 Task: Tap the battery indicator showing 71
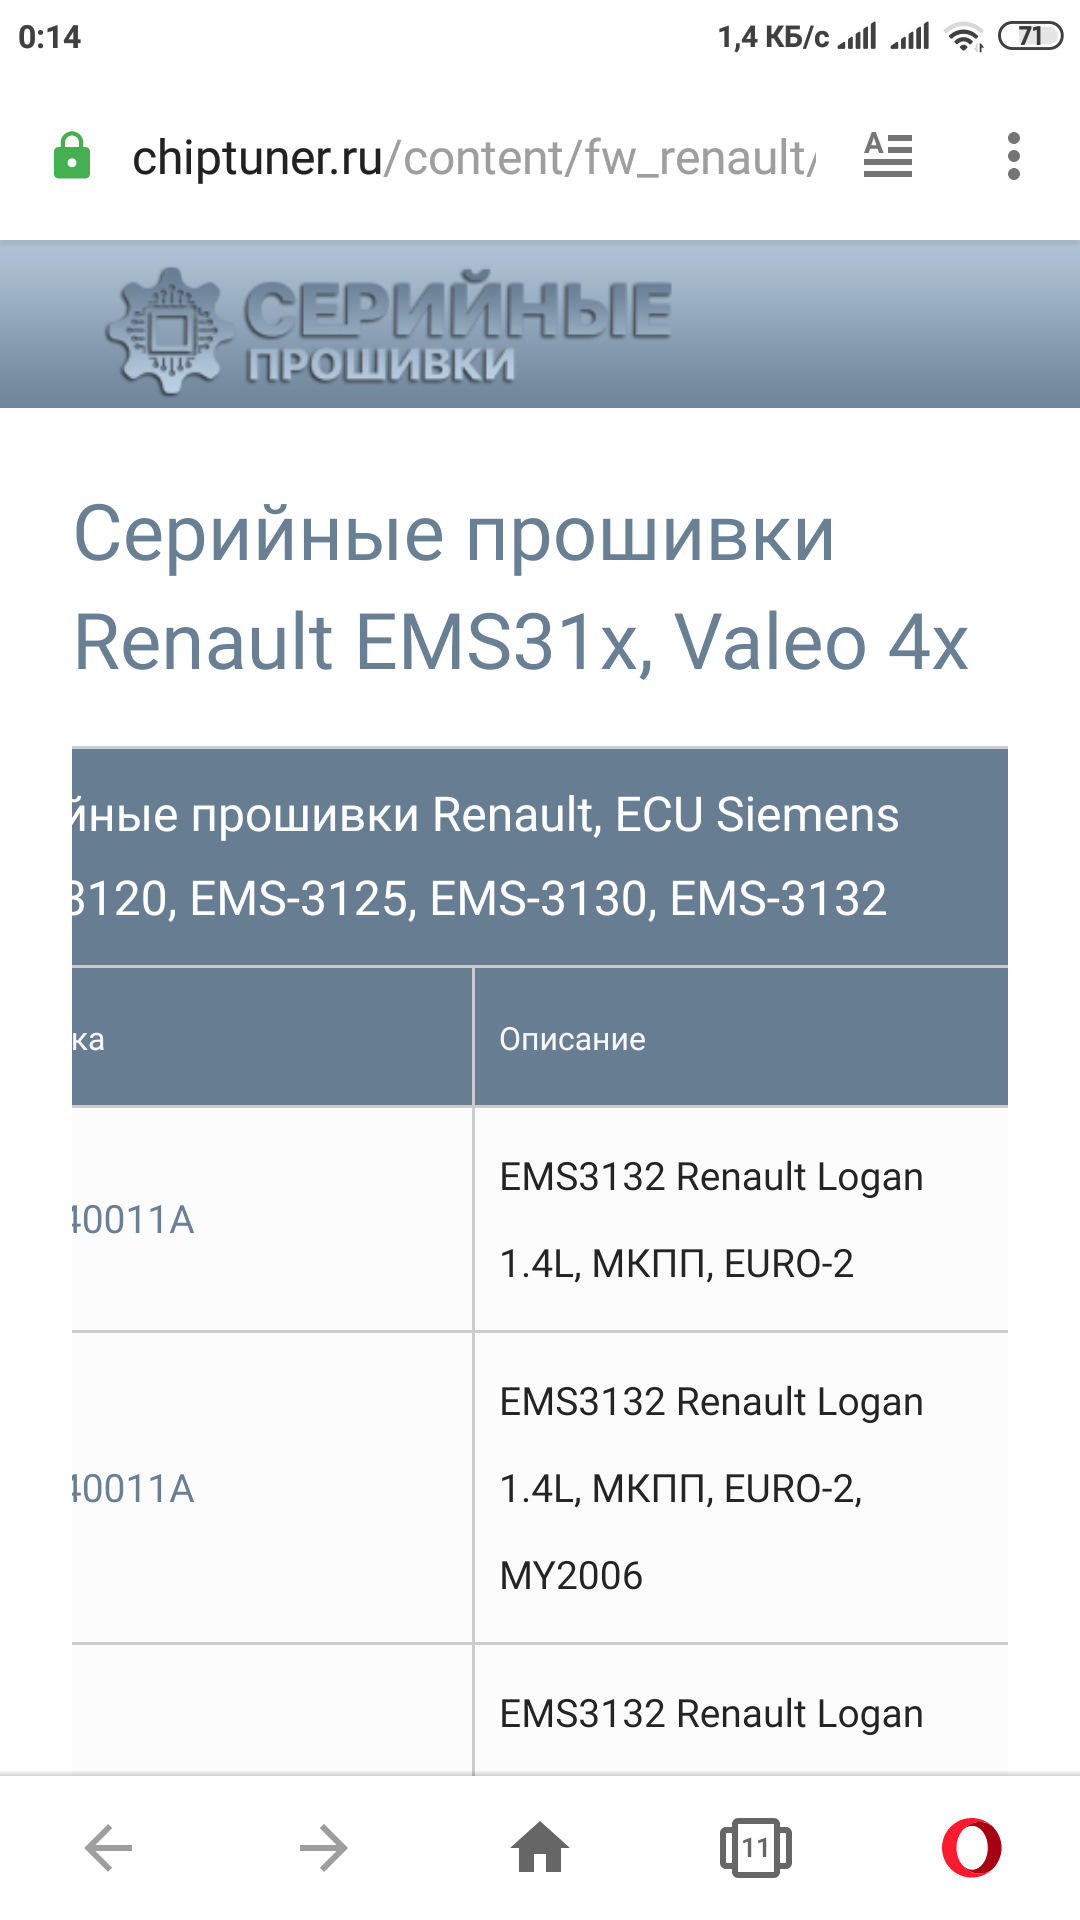tap(1030, 37)
